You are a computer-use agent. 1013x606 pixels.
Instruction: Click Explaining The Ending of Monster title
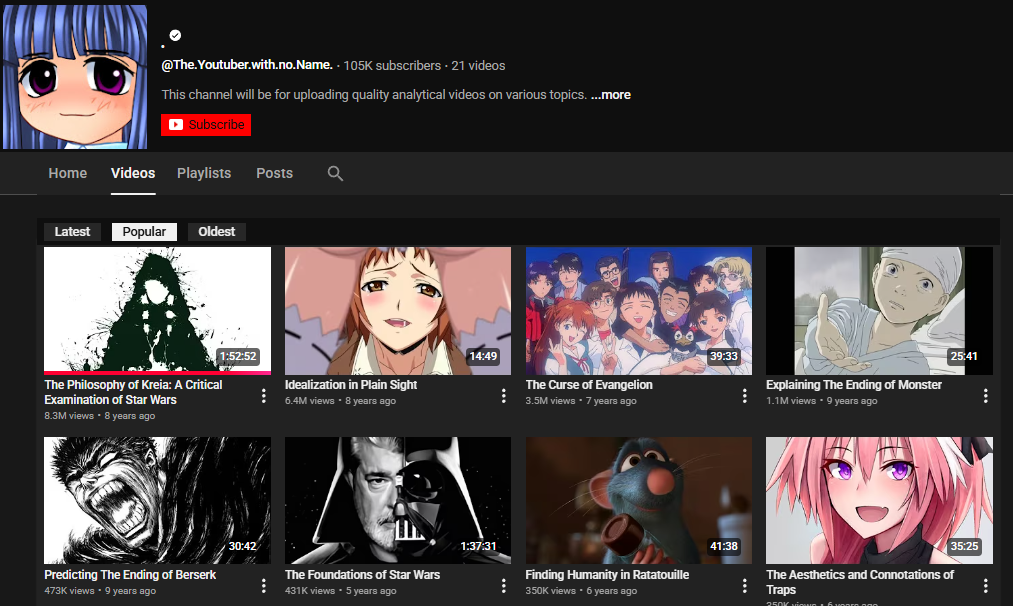click(854, 384)
